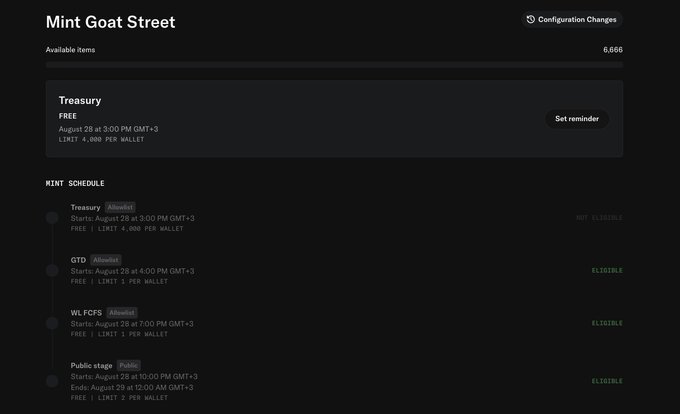Click Treasury schedule FREE | LIMIT 4,000 text
Screen dimensions: 680x414
(x=127, y=229)
